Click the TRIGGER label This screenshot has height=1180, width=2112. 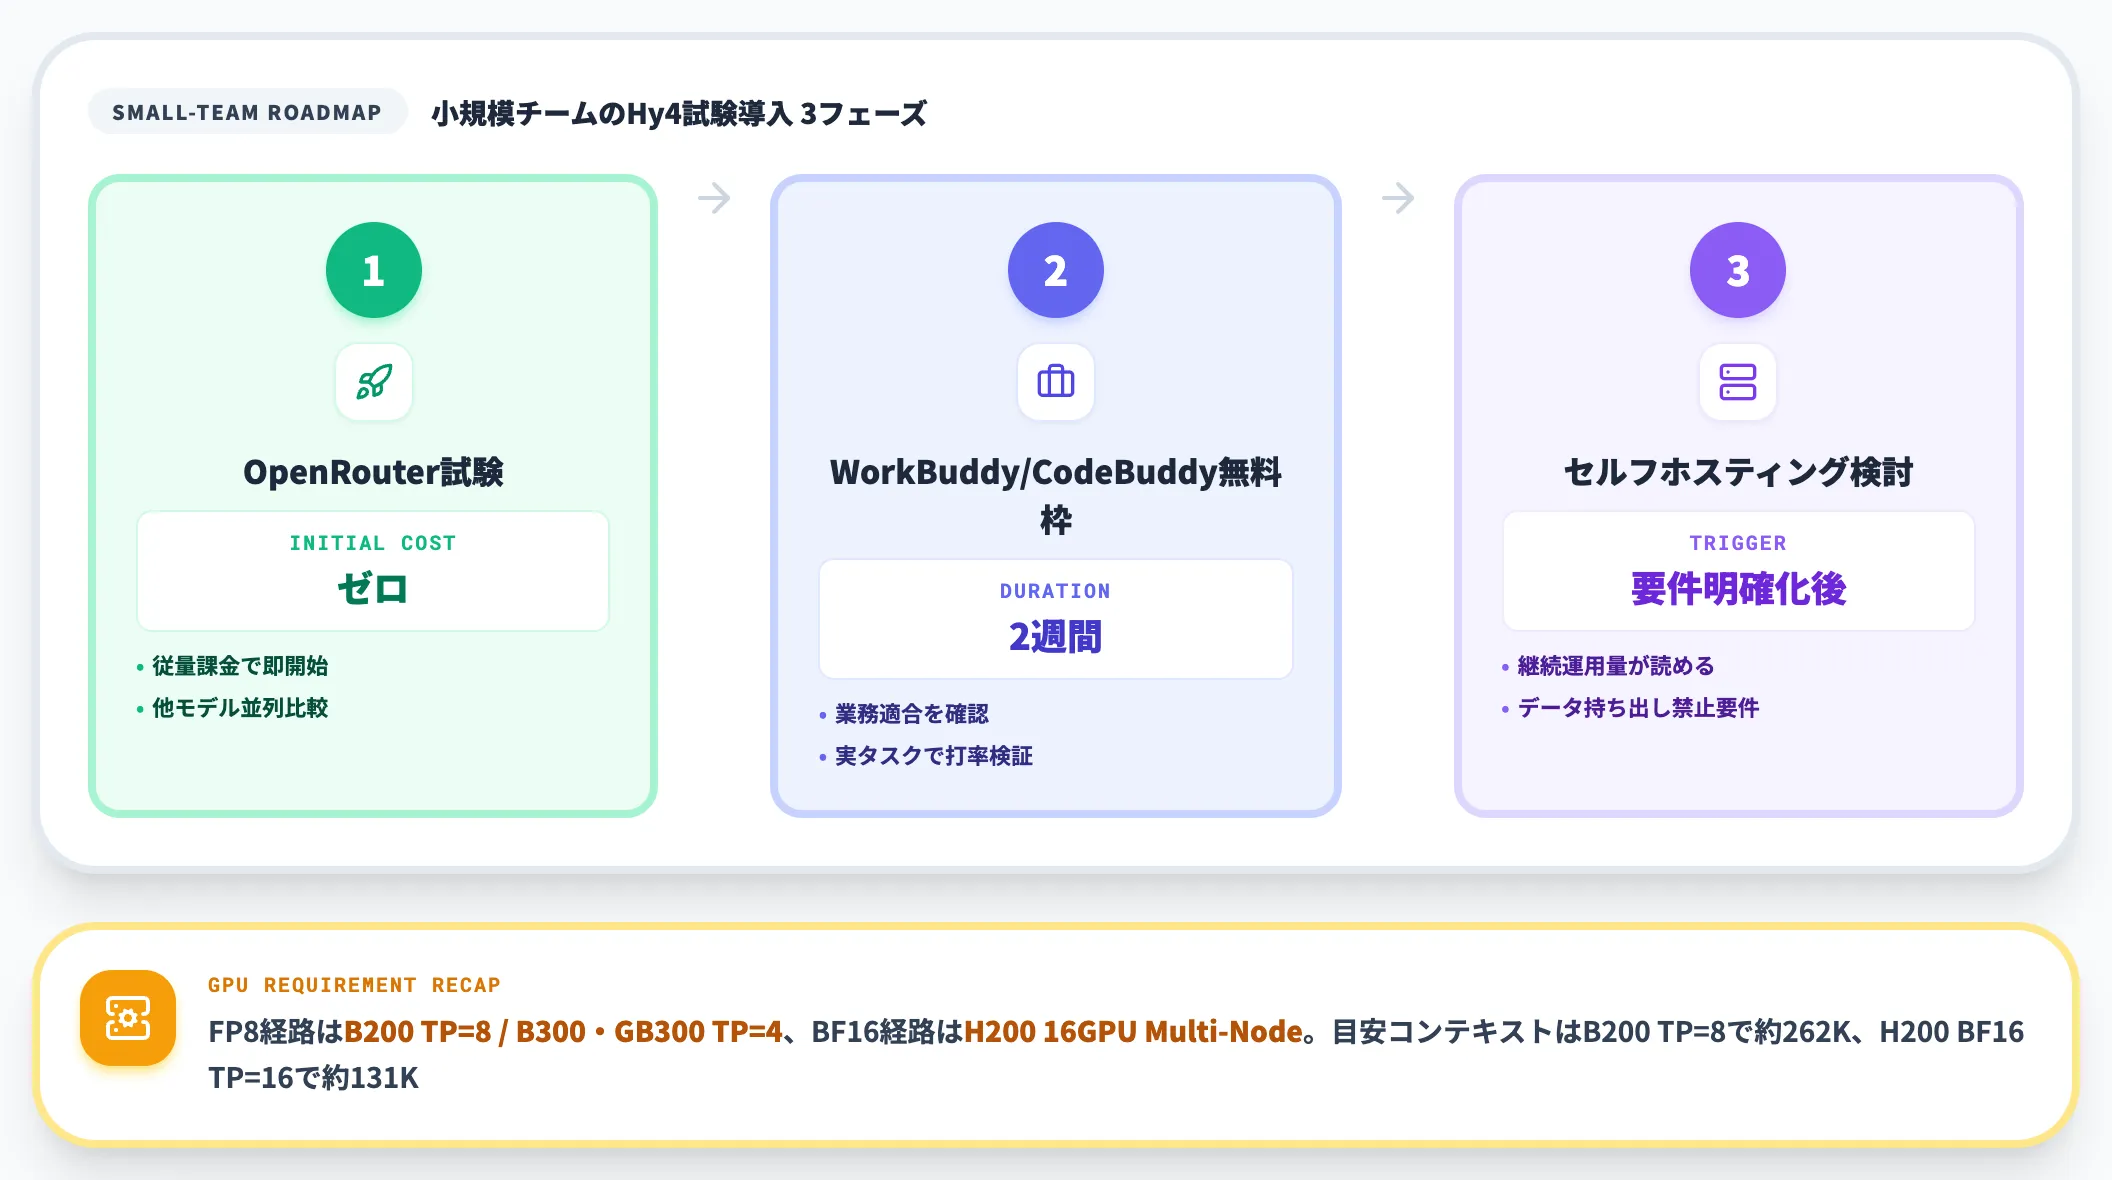coord(1738,543)
